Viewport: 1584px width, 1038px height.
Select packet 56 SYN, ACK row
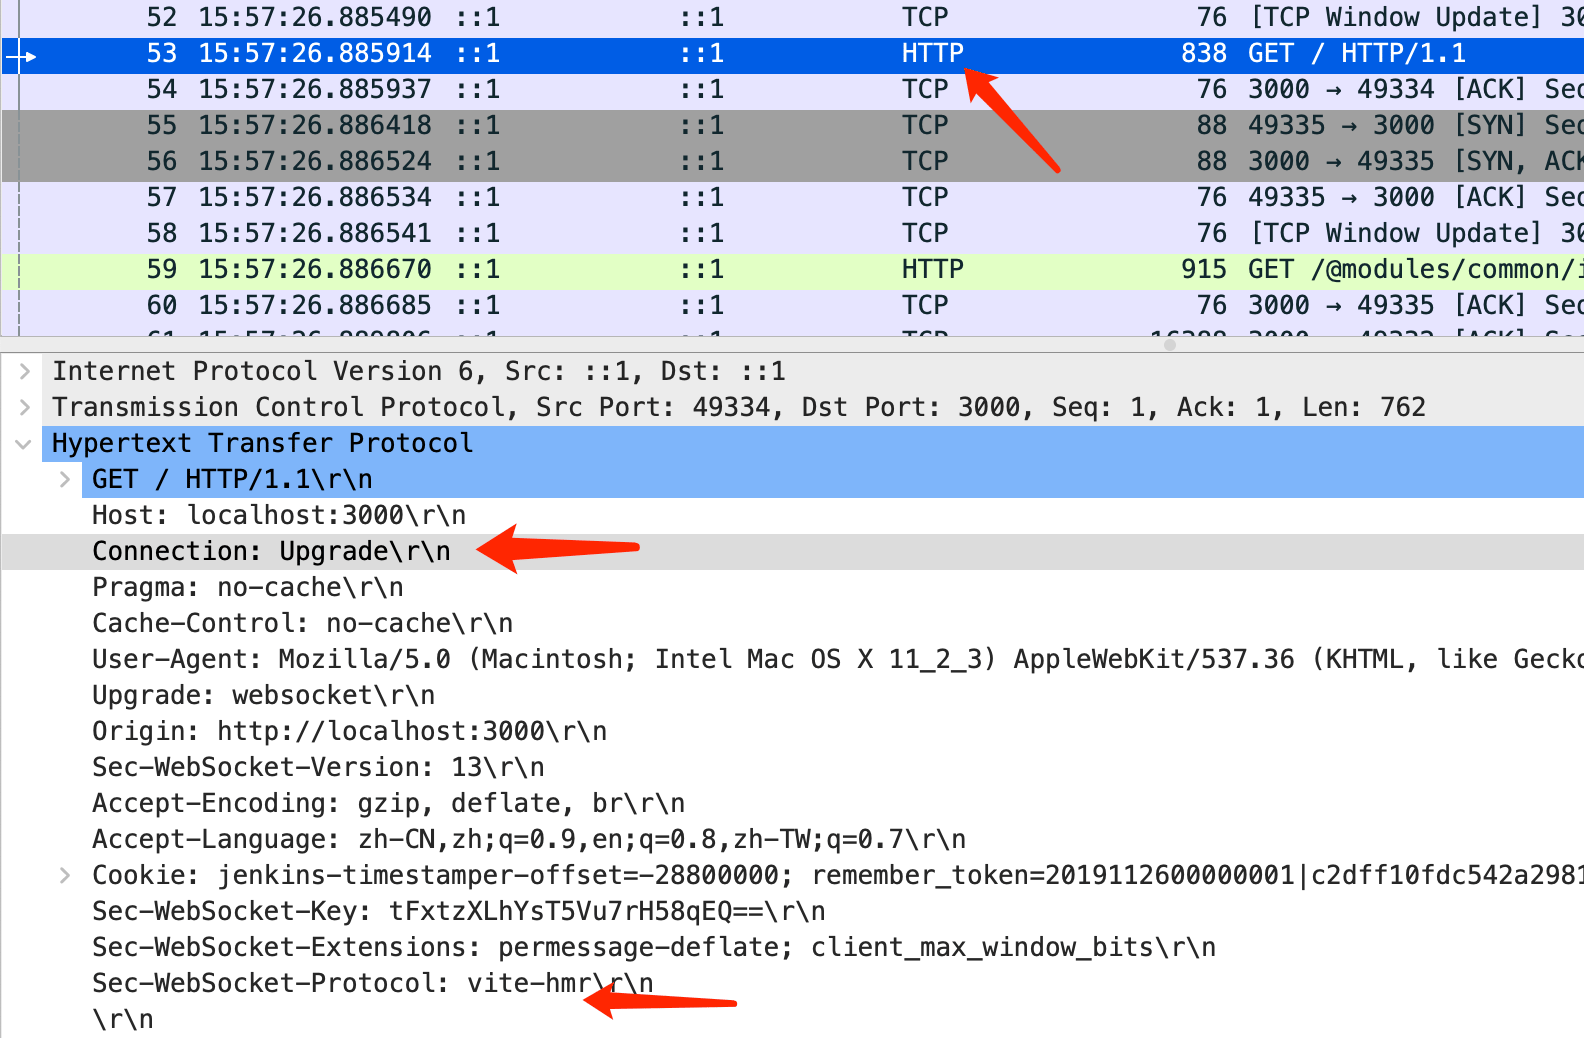coord(792,162)
